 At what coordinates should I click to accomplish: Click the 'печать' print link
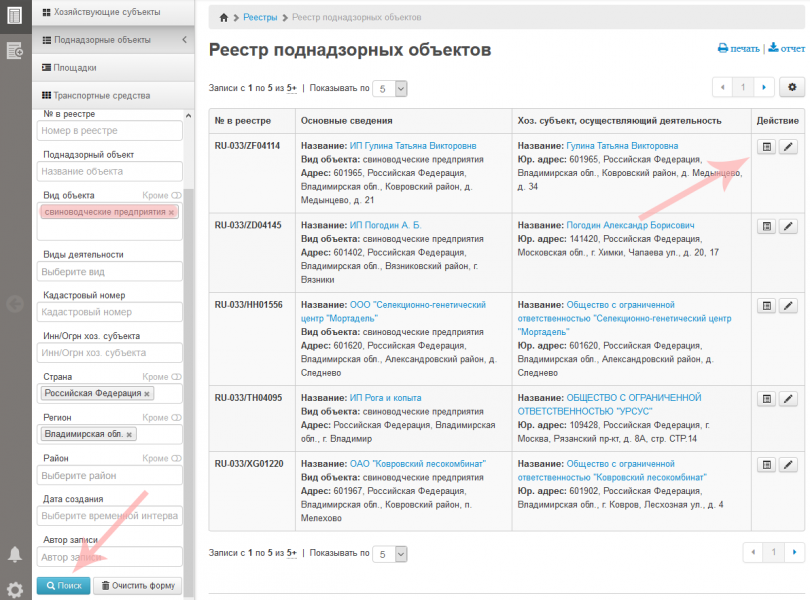(x=738, y=48)
